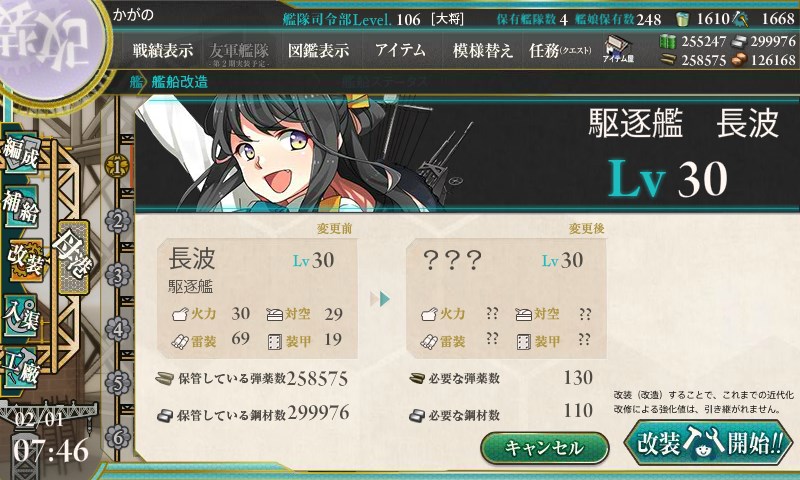The height and width of the screenshot is (480, 800).
Task: Start remodel with 改装開始 button
Action: point(709,442)
